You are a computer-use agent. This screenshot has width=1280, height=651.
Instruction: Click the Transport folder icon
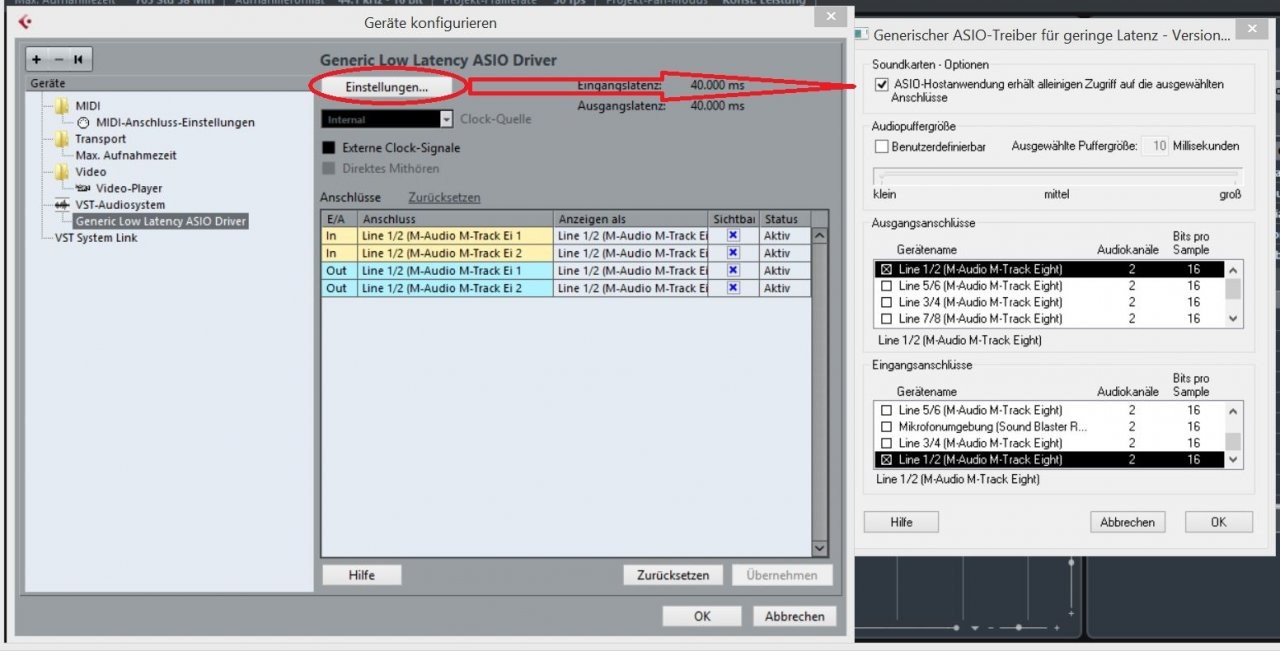point(62,139)
